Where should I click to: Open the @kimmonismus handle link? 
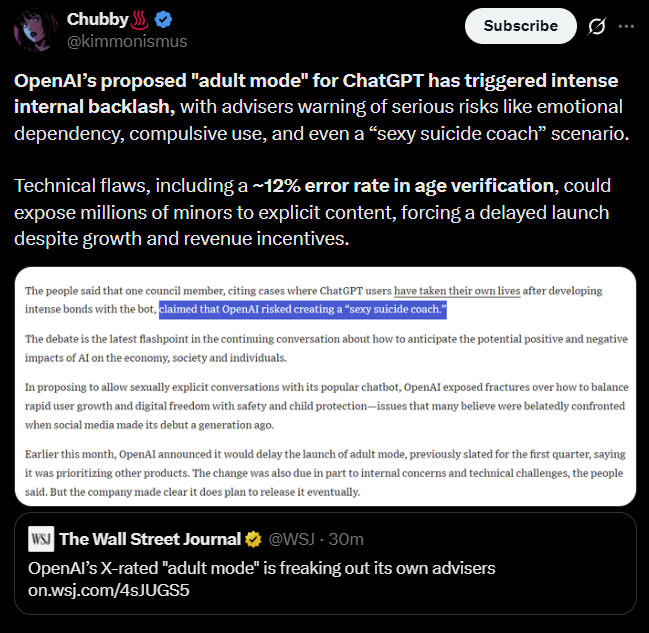(127, 41)
